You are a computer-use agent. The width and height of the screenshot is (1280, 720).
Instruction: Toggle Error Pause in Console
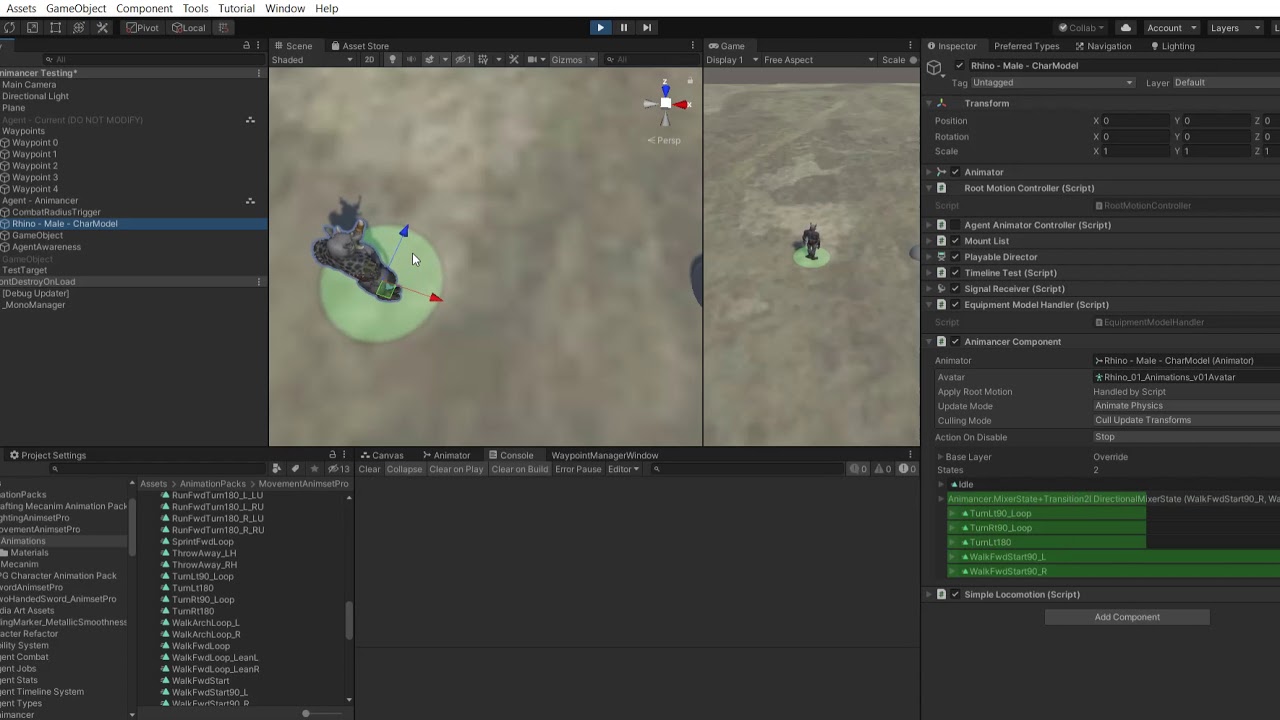(x=578, y=469)
